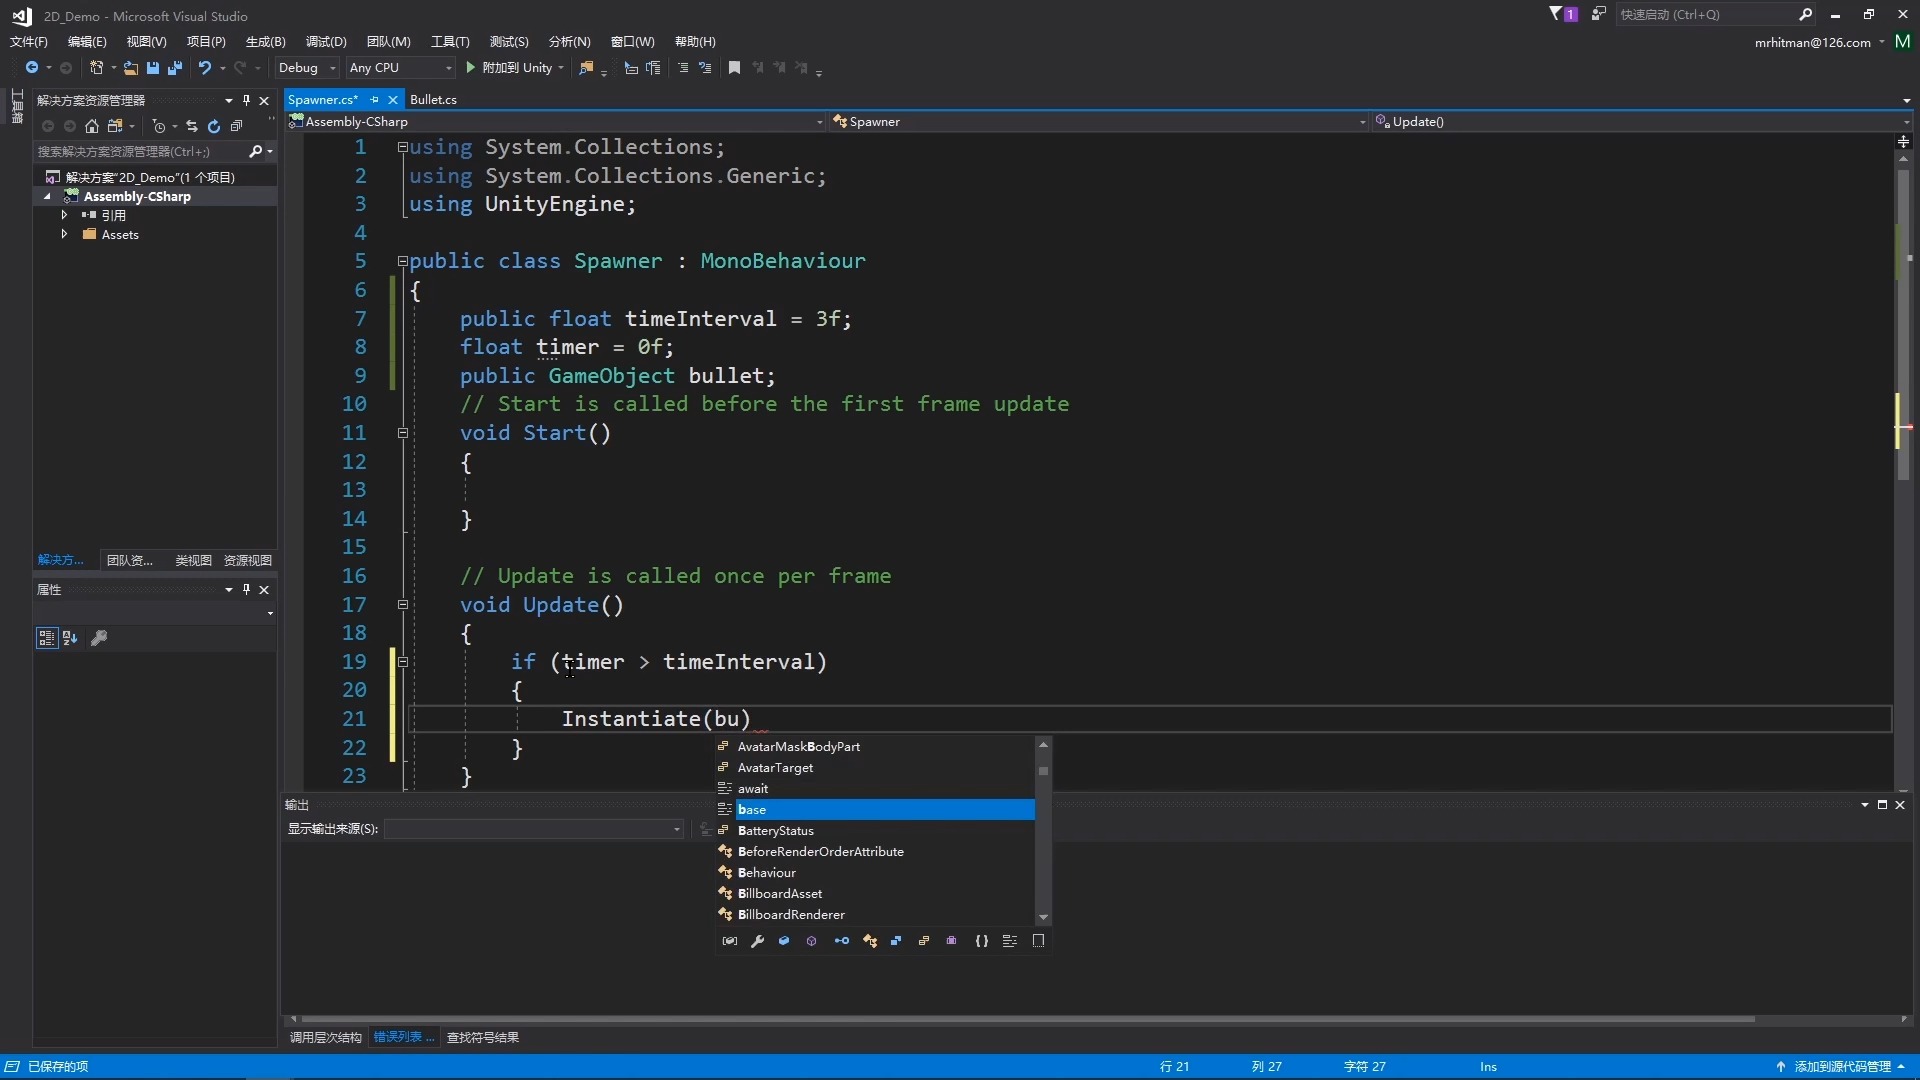
Task: Switch to the Bullet.cs tab
Action: coord(433,99)
